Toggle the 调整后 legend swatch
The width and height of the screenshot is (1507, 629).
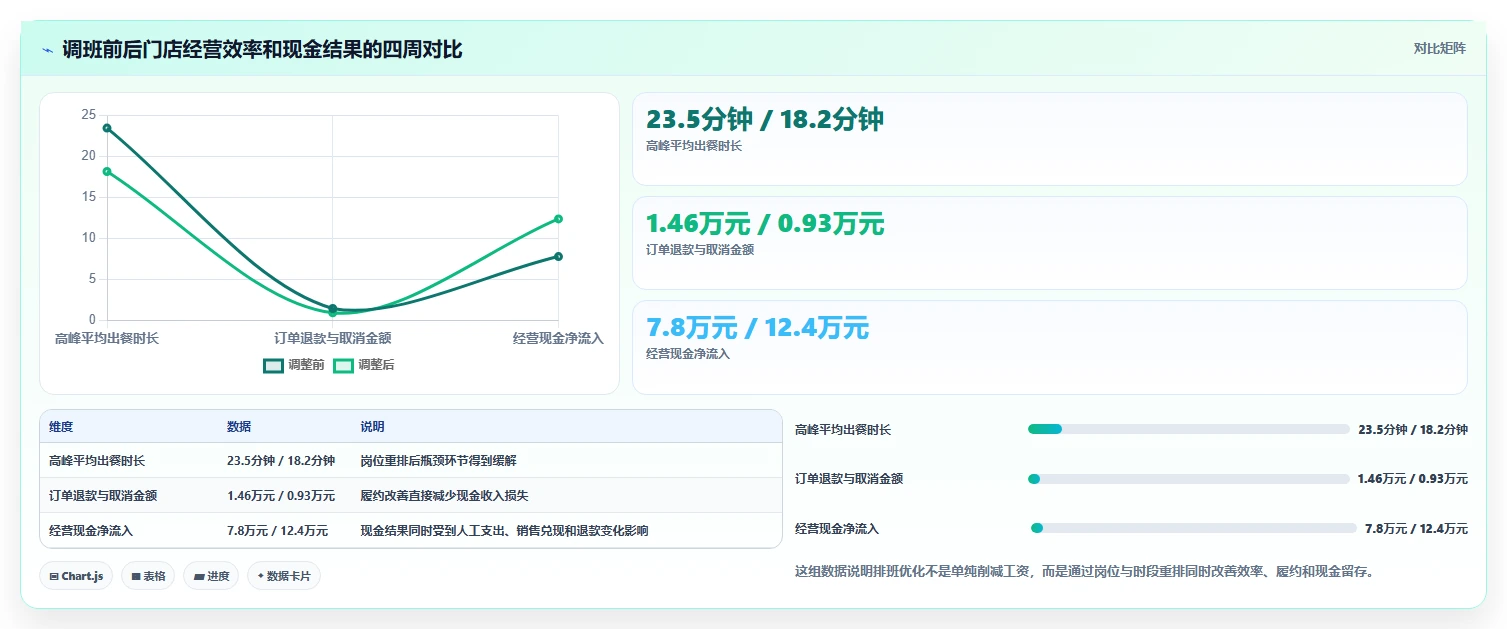(x=343, y=365)
